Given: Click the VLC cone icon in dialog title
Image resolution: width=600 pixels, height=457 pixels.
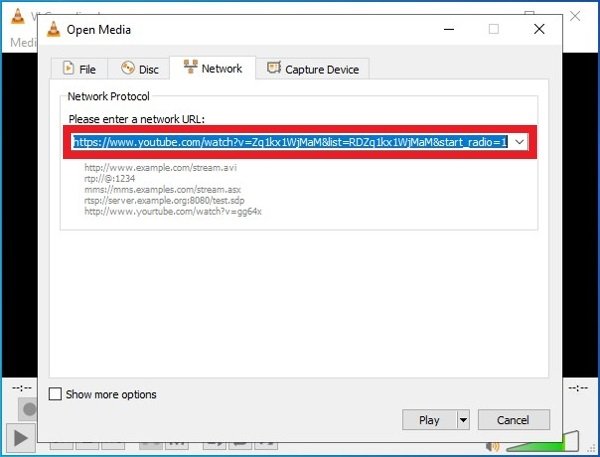Looking at the screenshot, I should [54, 29].
